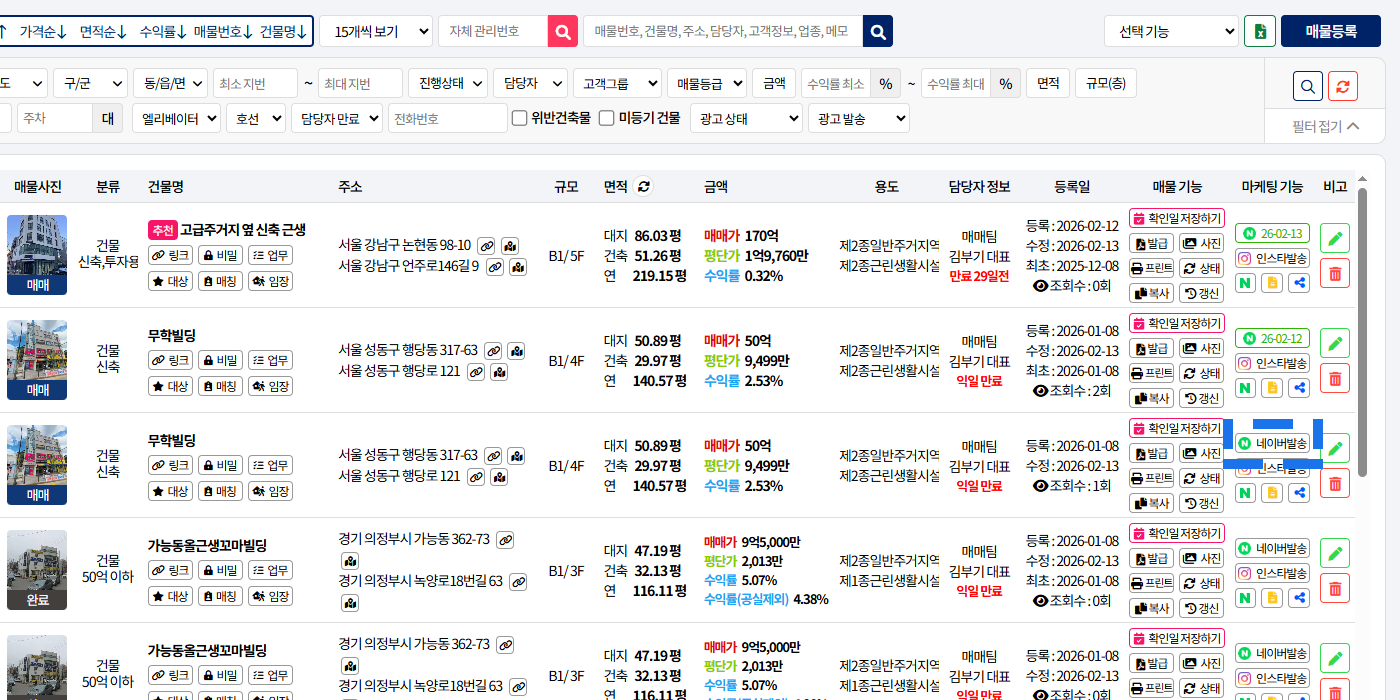Enable the 위반건축물 checkbox
The image size is (1400, 700).
click(520, 118)
